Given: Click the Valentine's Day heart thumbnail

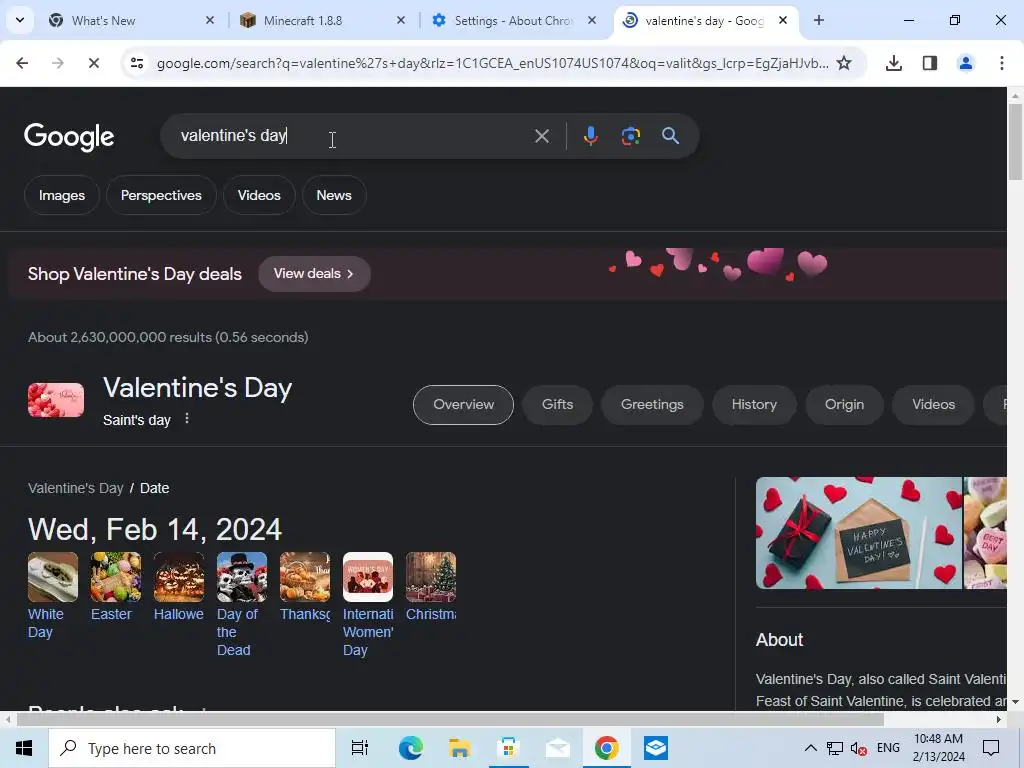Looking at the screenshot, I should click(x=56, y=400).
